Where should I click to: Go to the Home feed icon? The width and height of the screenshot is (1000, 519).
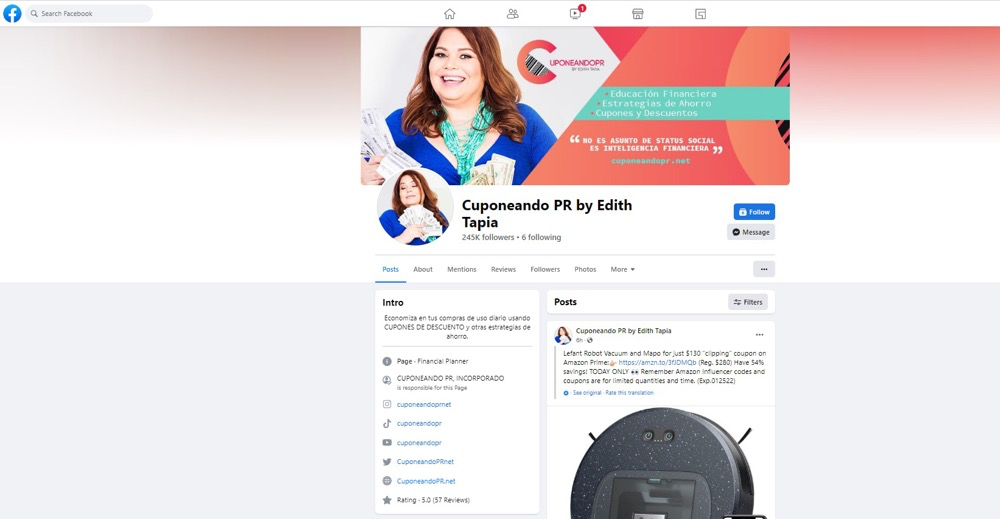[450, 13]
